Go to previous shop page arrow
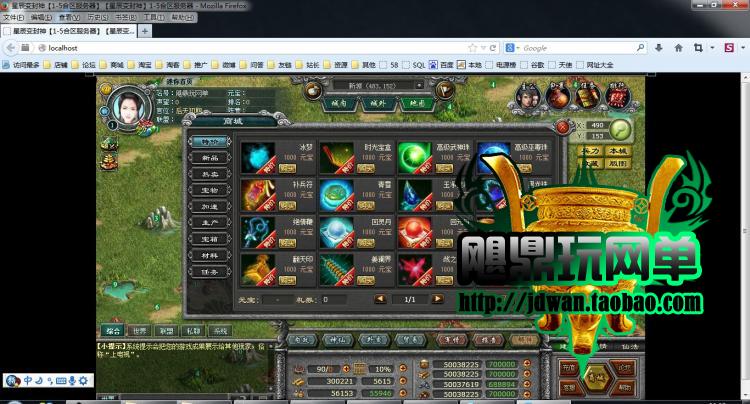The width and height of the screenshot is (750, 404). 380,299
